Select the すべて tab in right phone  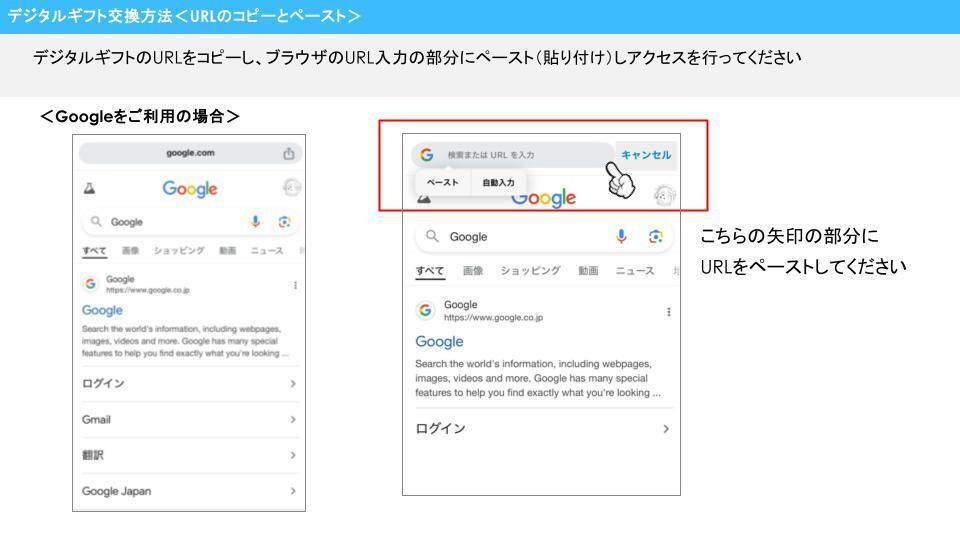tap(430, 271)
